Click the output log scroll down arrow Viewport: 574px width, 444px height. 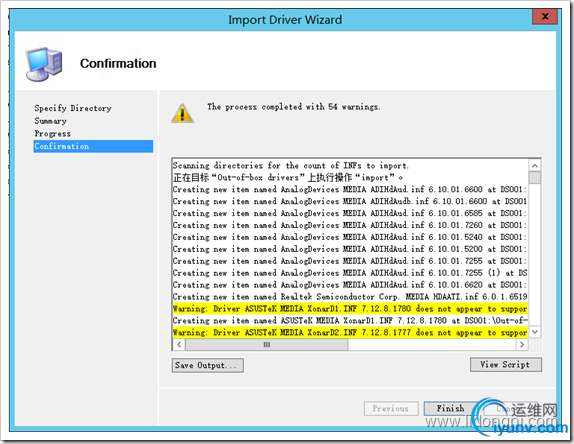tap(535, 332)
